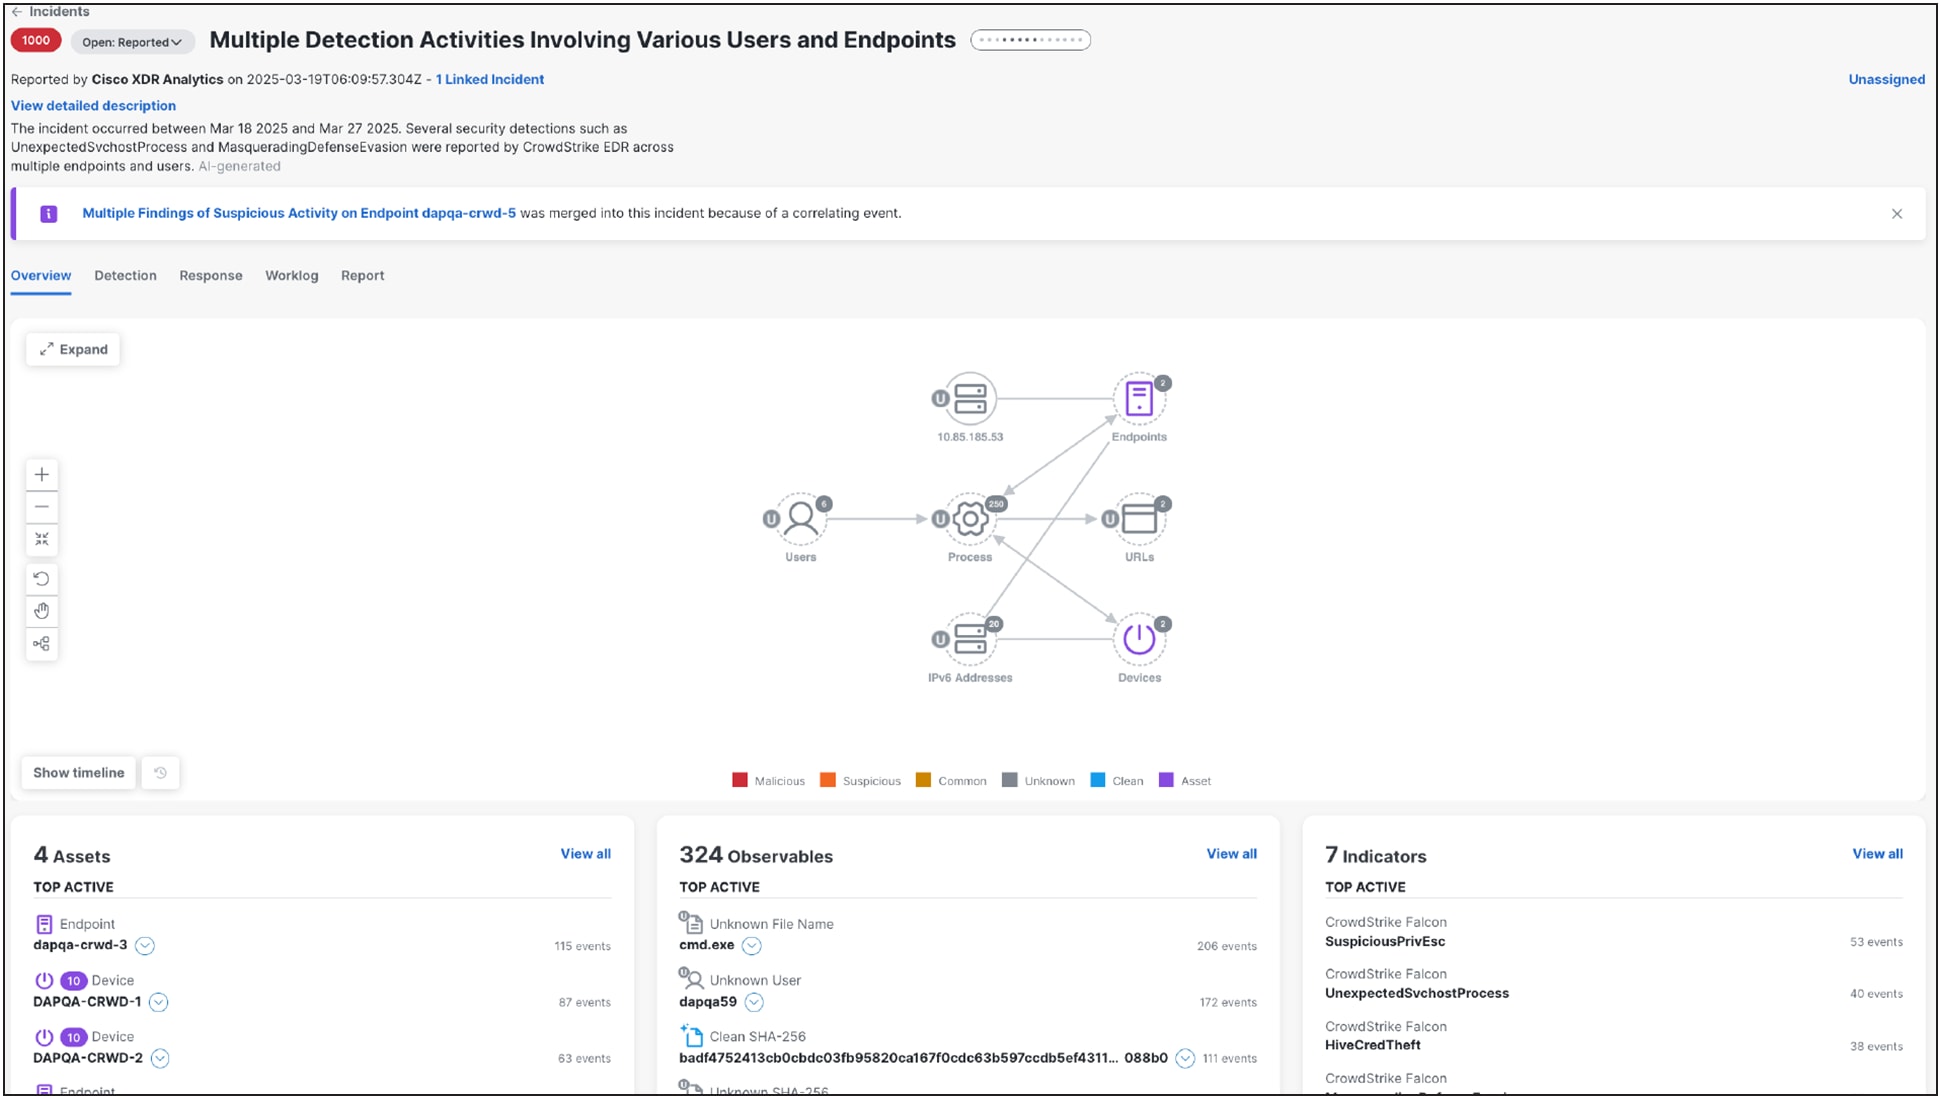1941x1099 pixels.
Task: Click the masked ID pill beside title
Action: tap(1030, 41)
